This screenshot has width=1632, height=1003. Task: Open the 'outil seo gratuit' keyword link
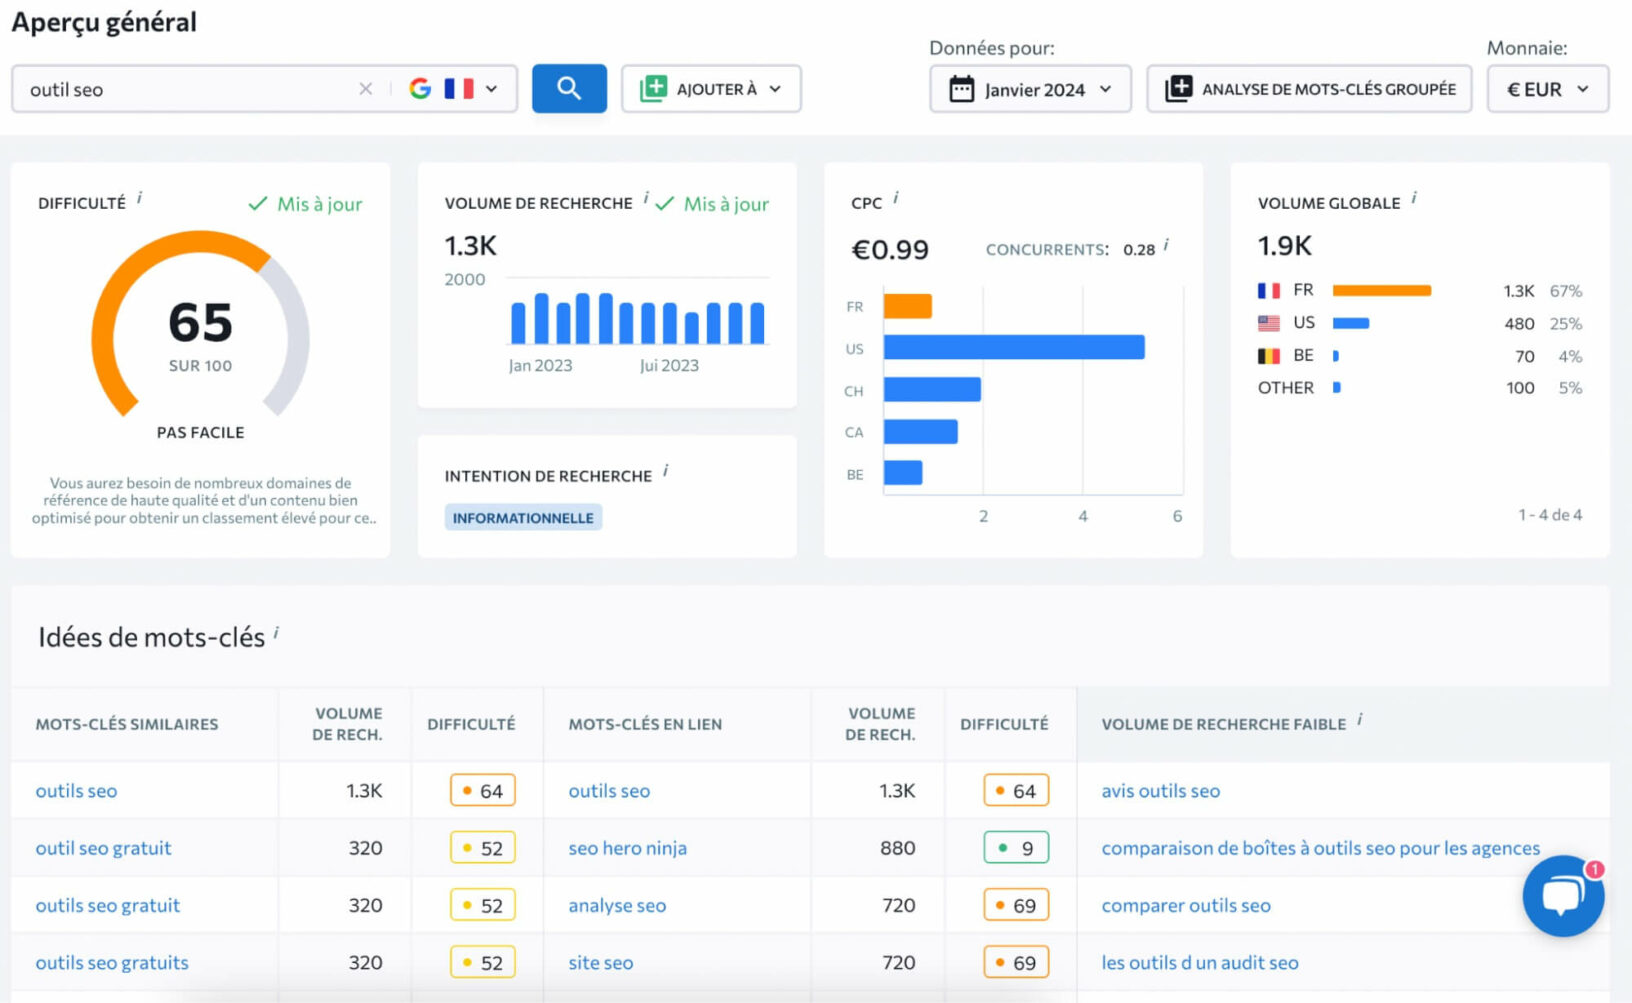103,848
